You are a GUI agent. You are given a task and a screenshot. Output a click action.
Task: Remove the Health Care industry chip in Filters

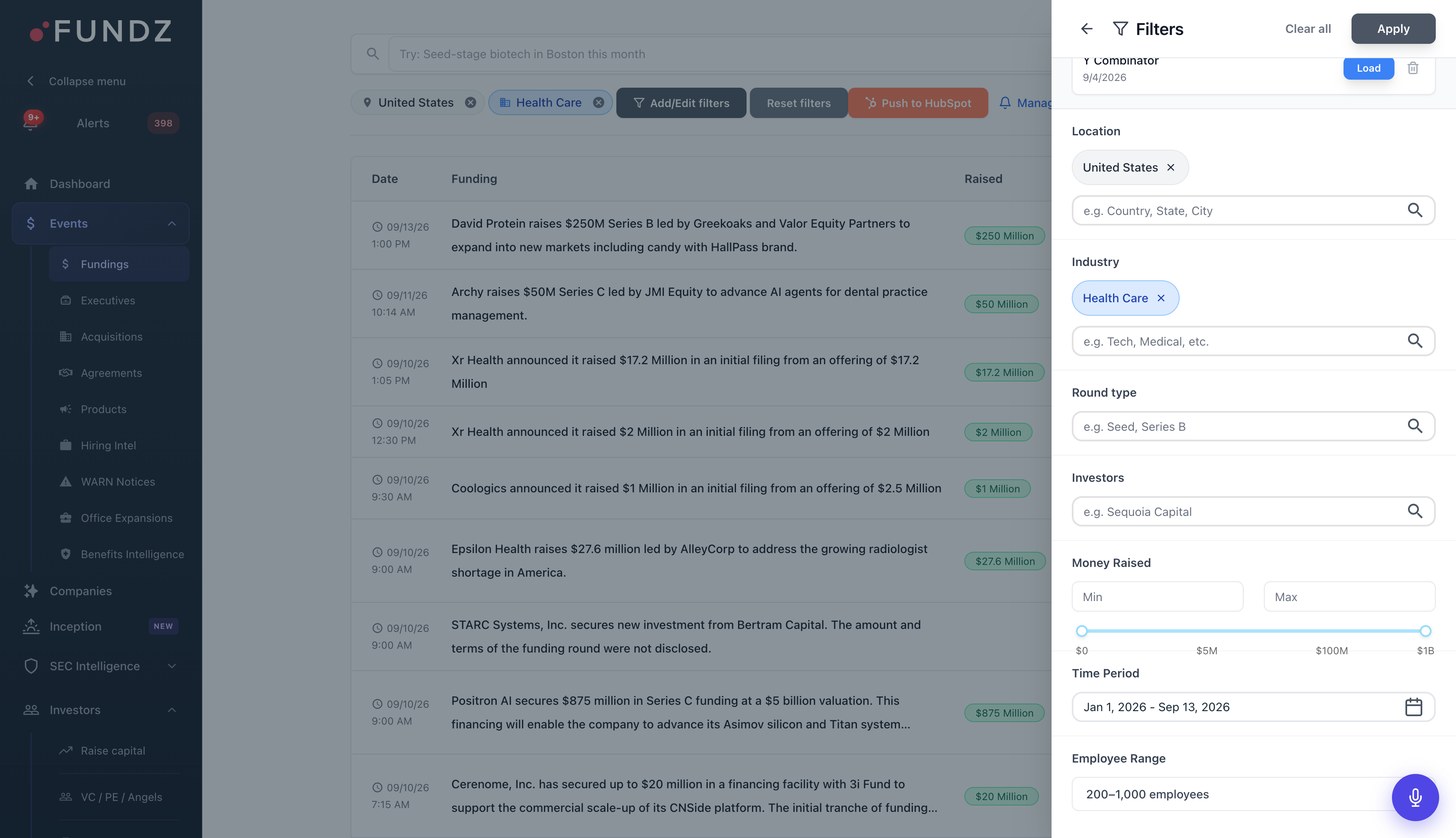pyautogui.click(x=1161, y=298)
